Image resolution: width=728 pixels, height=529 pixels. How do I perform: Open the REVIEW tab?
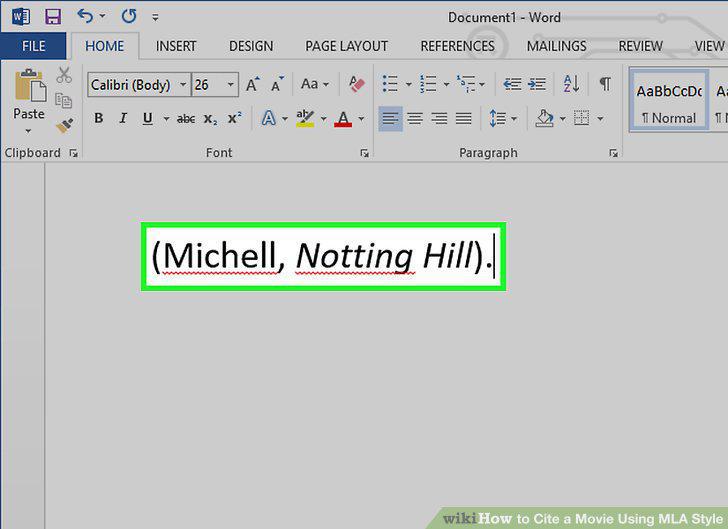pyautogui.click(x=640, y=46)
